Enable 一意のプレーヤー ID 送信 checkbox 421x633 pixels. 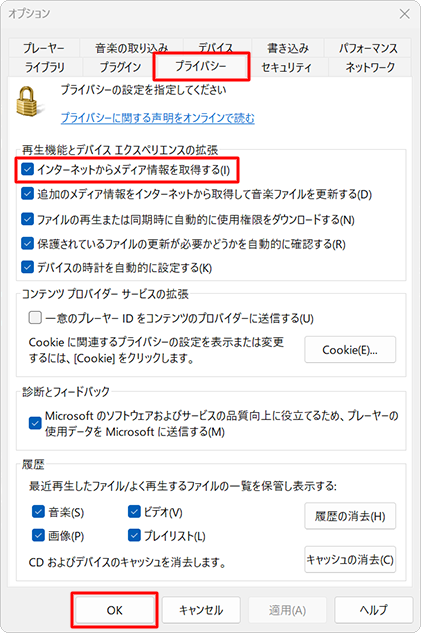click(x=35, y=318)
